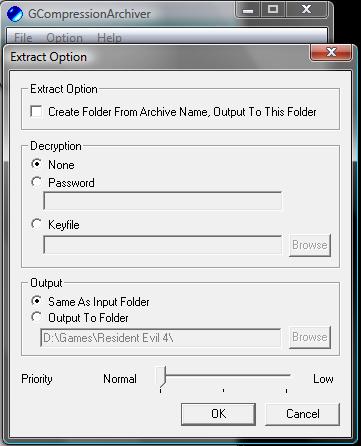The height and width of the screenshot is (446, 361).
Task: Select Keyfile decryption radio button
Action: coord(36,224)
